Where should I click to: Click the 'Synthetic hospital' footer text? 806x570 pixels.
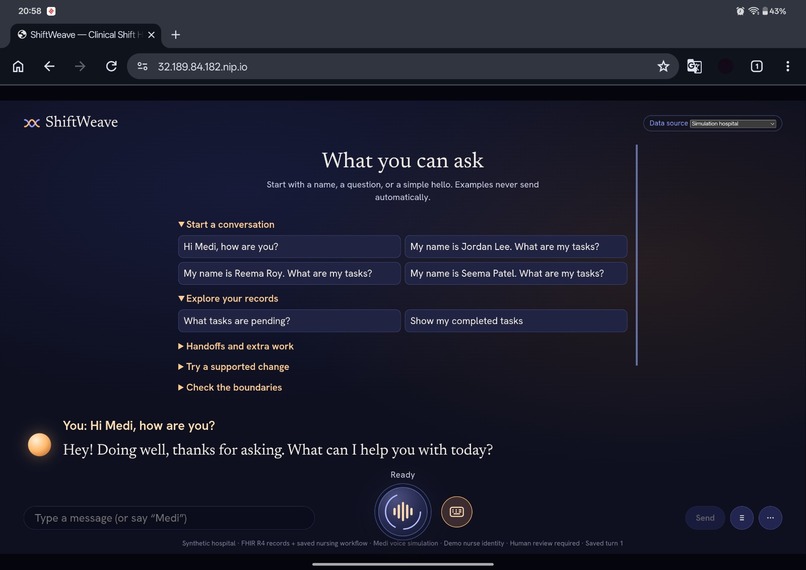(208, 543)
